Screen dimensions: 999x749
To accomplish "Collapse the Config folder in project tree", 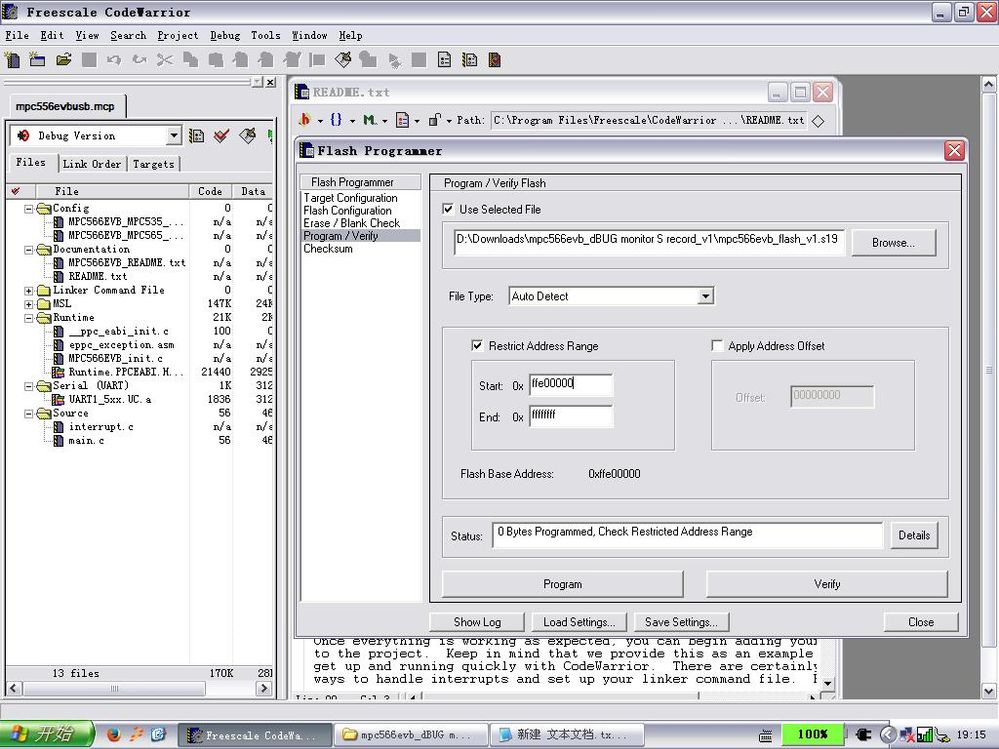I will [29, 208].
